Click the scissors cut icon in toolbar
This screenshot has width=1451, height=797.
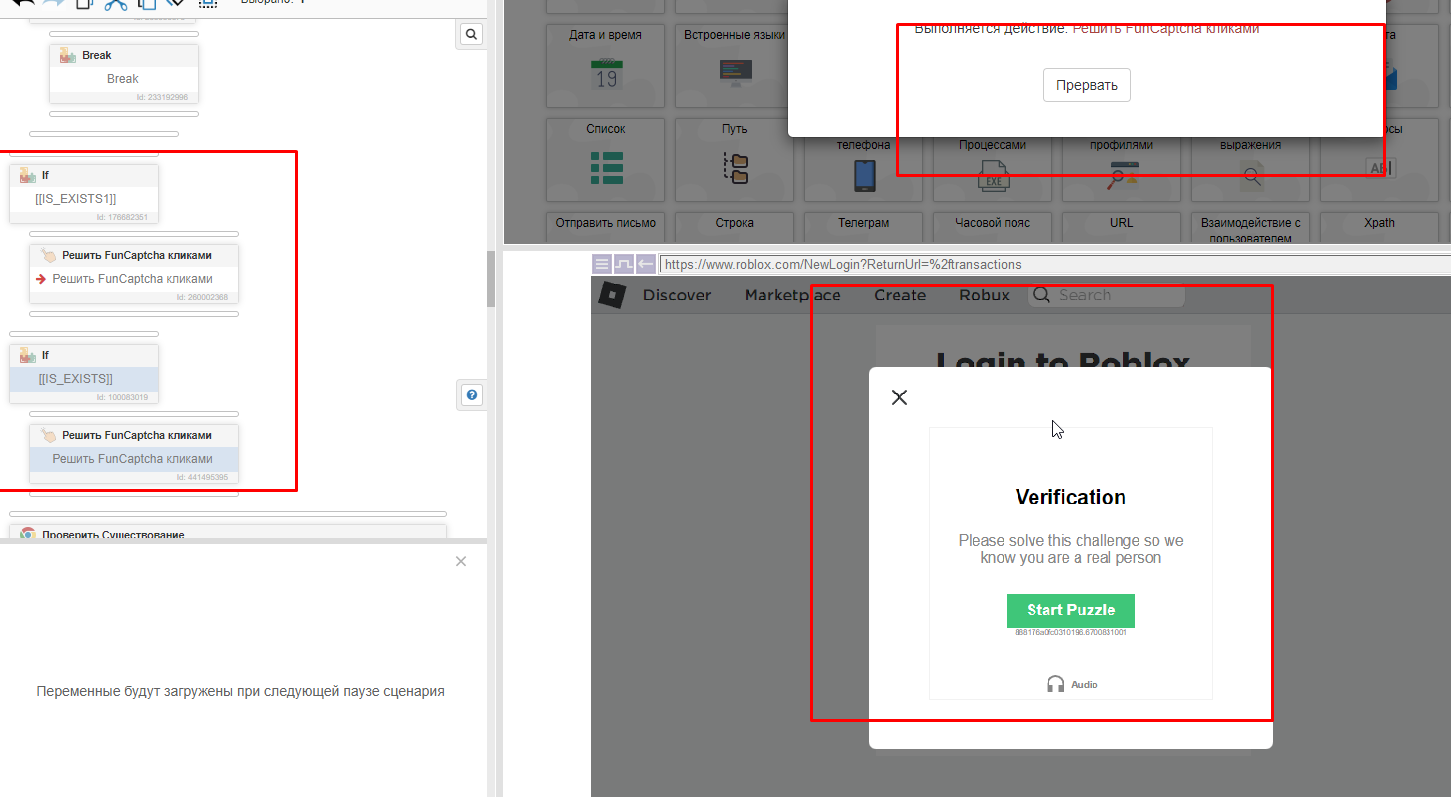click(x=115, y=4)
